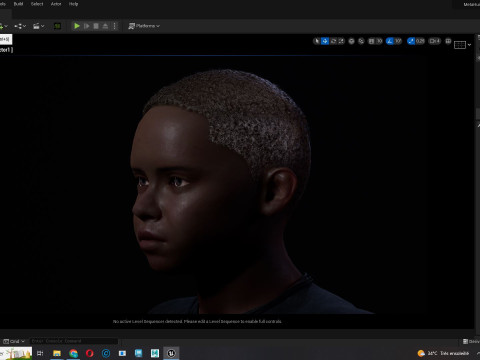Open grid snap size value 10

point(379,41)
